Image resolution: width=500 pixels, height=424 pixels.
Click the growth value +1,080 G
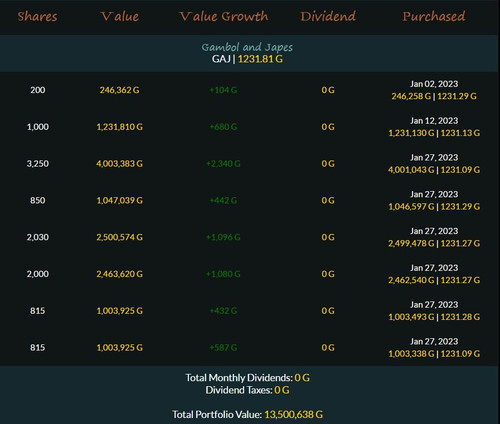[x=223, y=274]
